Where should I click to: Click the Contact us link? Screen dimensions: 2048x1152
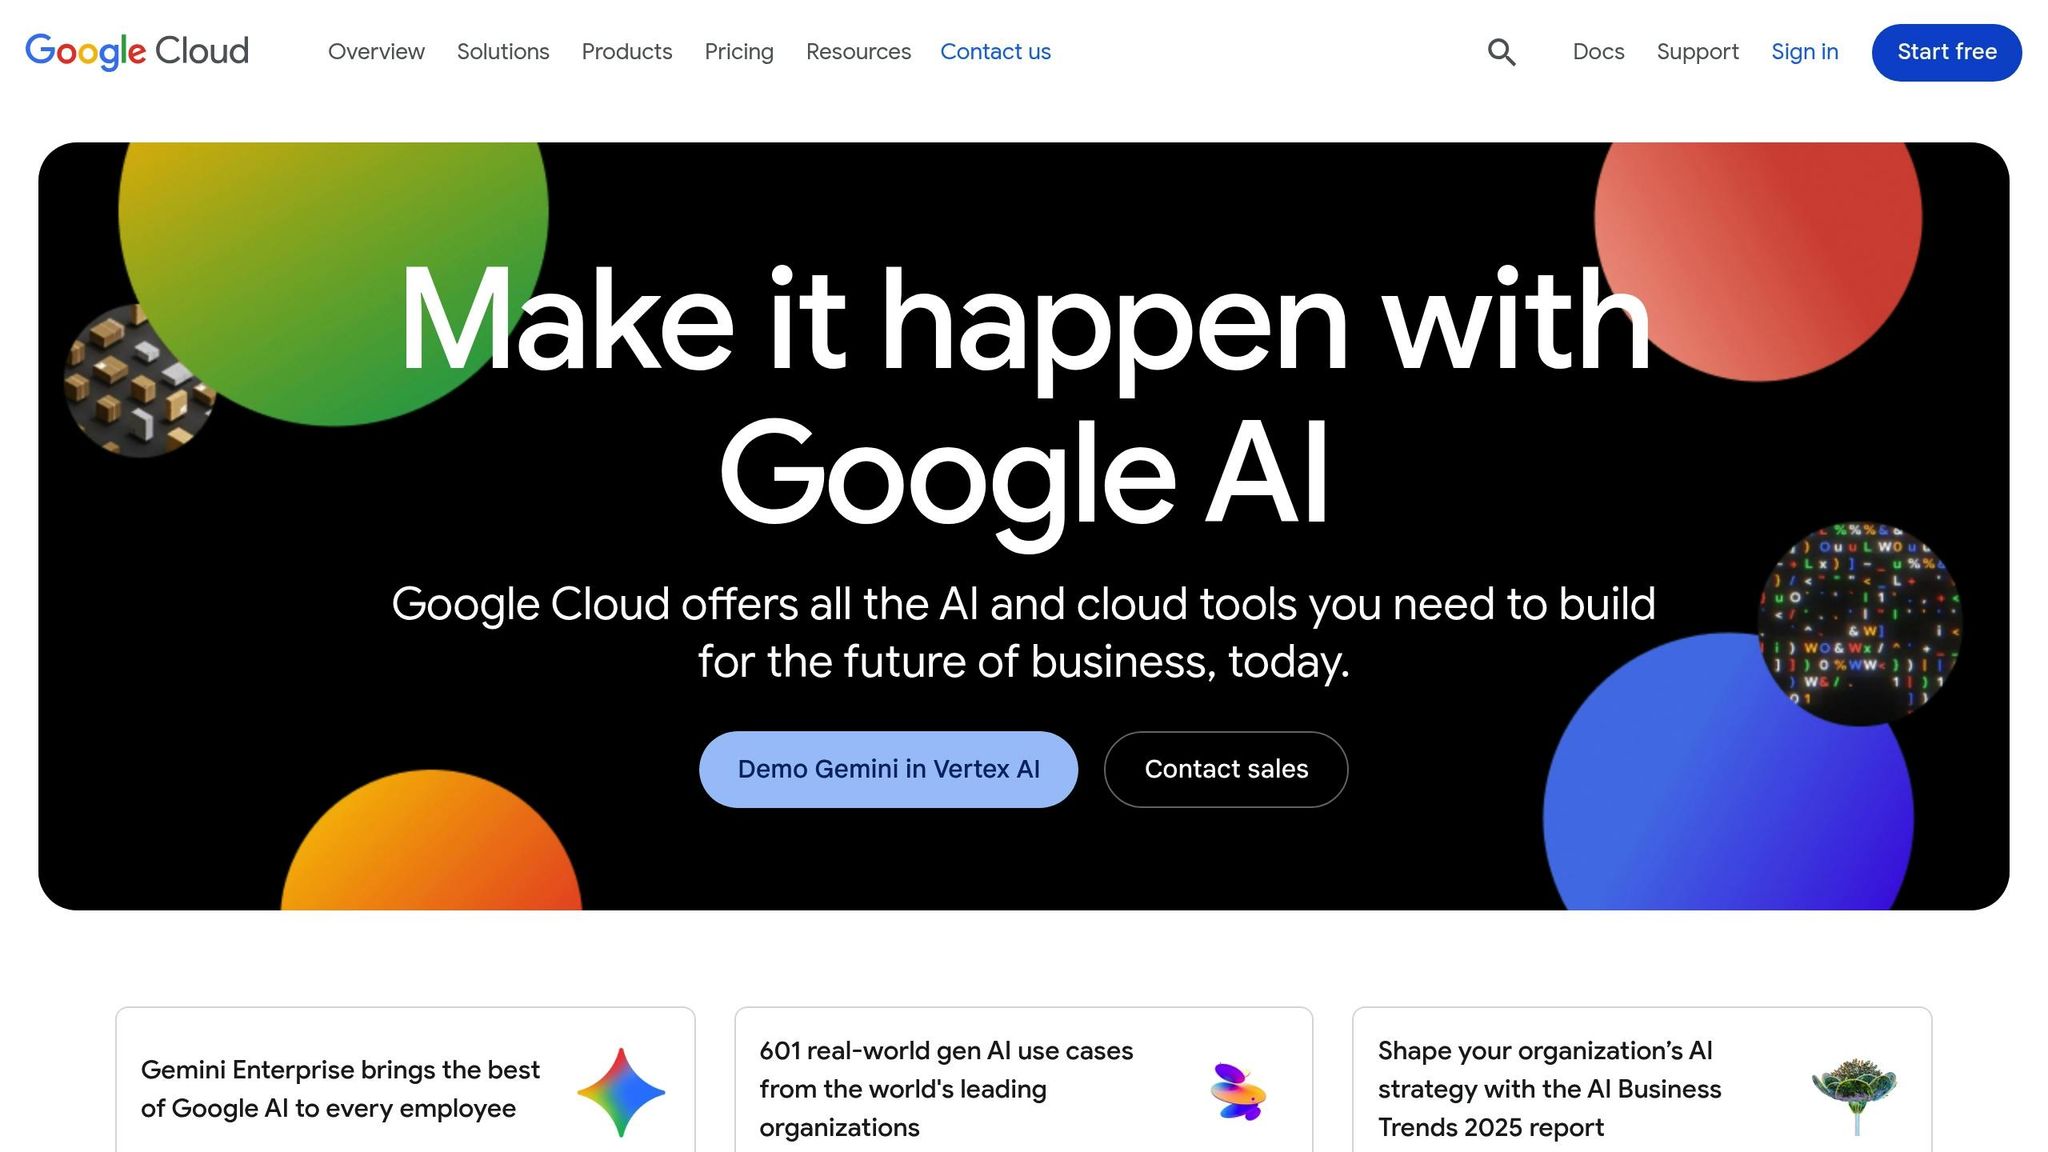click(995, 51)
